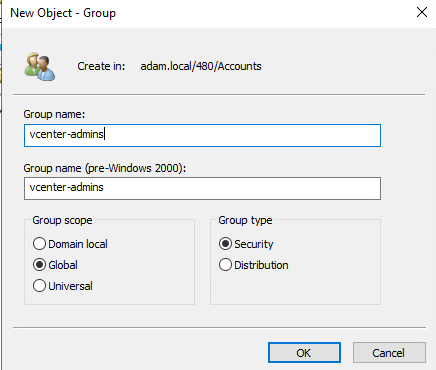Choose the Global group scope
Screen dimensions: 436x370
55,265
